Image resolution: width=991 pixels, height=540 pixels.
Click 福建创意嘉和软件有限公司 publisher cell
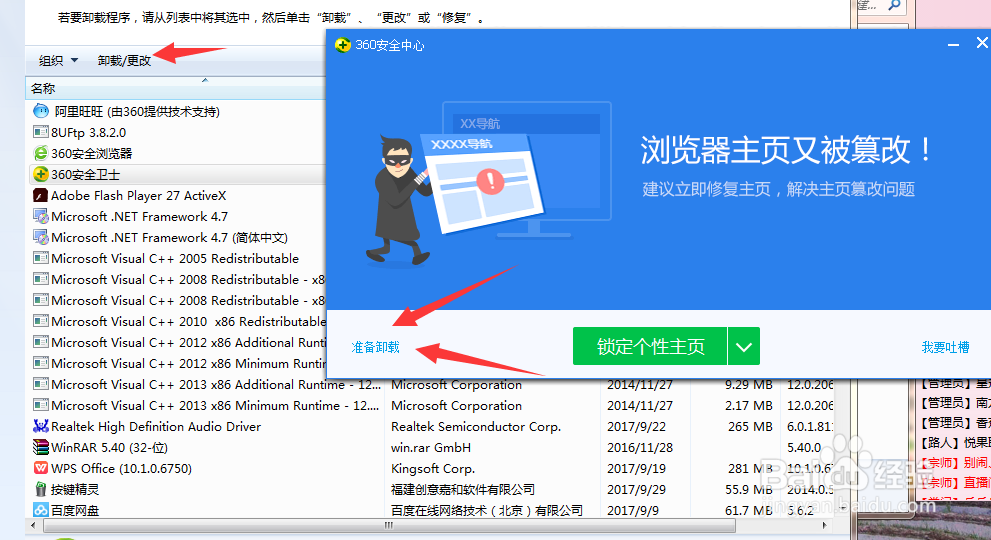463,489
